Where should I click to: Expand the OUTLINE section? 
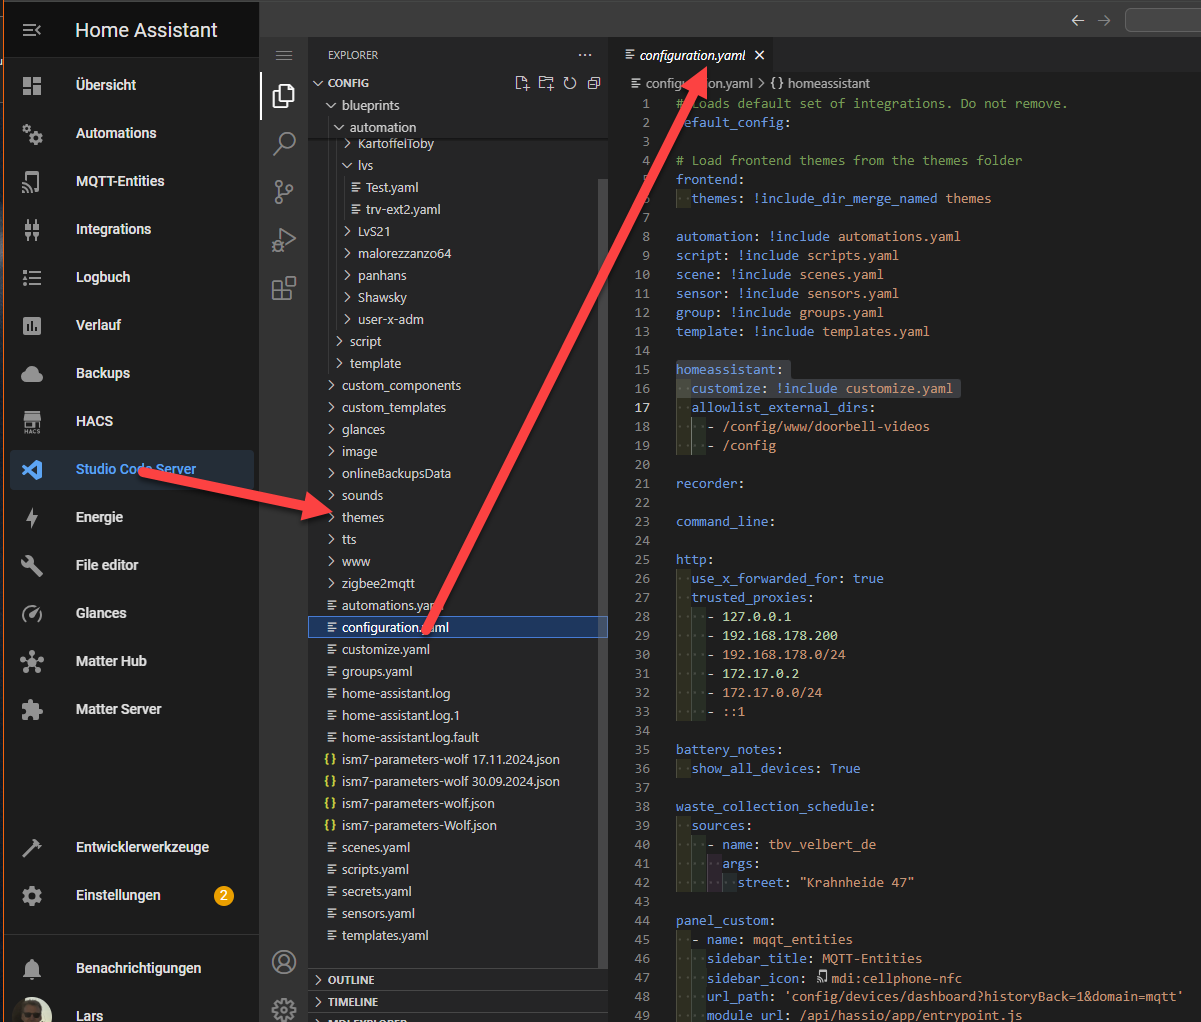(350, 980)
